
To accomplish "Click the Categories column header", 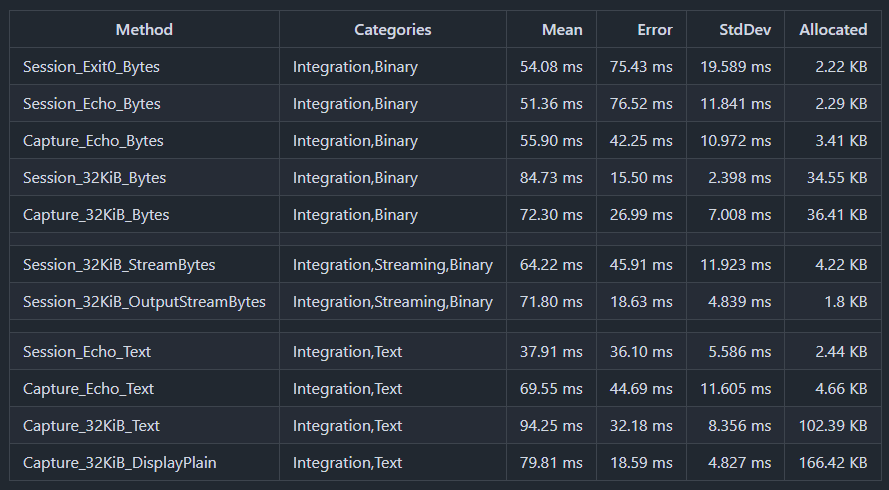I will [392, 29].
